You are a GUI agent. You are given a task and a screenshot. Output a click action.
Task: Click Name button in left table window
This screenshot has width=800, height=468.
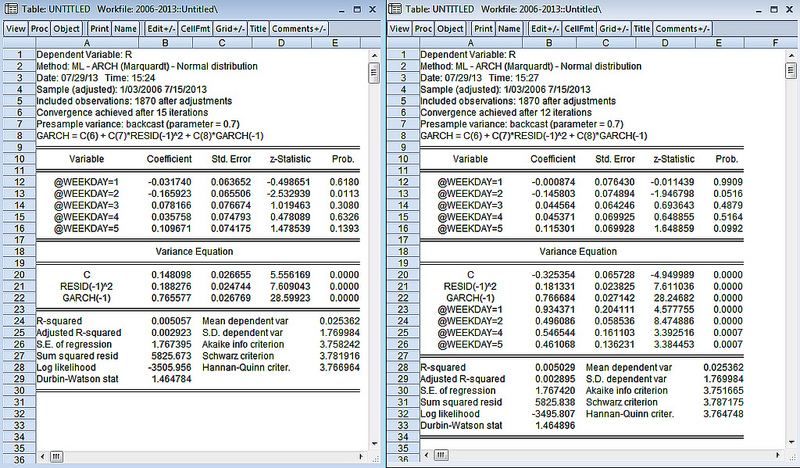coord(125,29)
